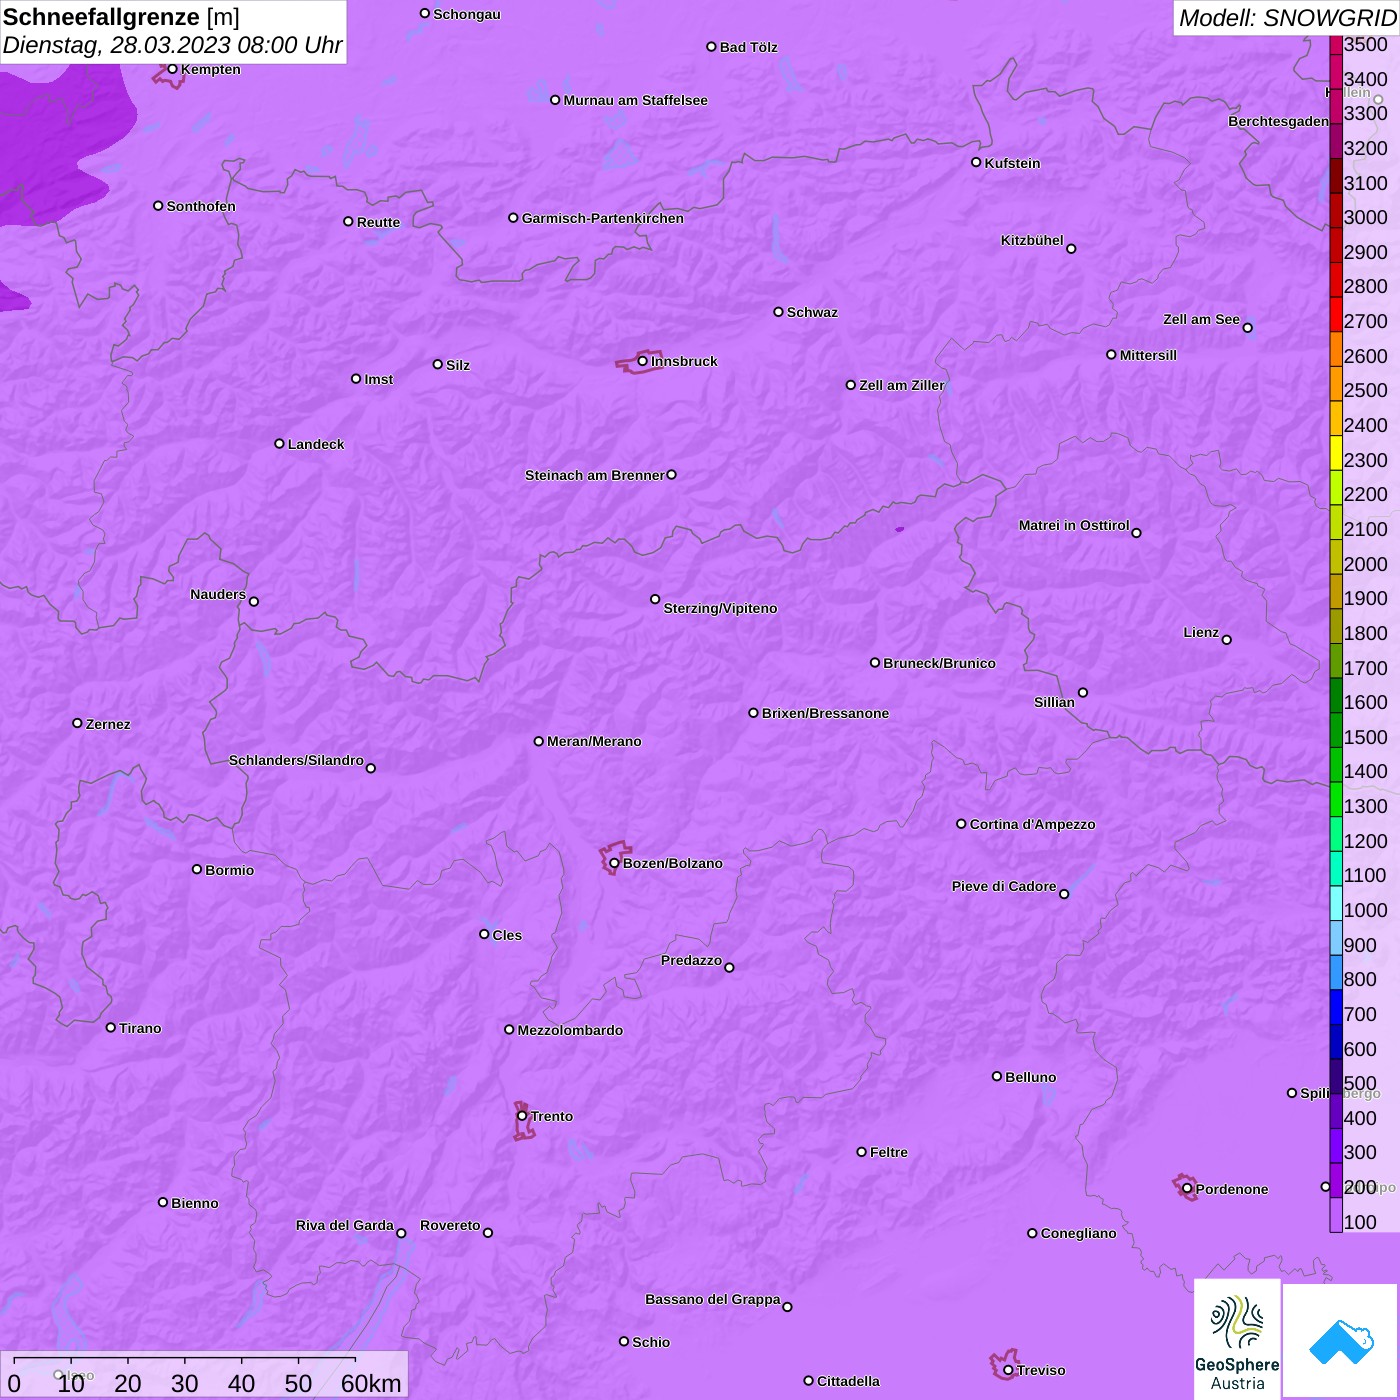Click the blue avalanche service logo
Screen dimensions: 1400x1400
click(x=1340, y=1342)
